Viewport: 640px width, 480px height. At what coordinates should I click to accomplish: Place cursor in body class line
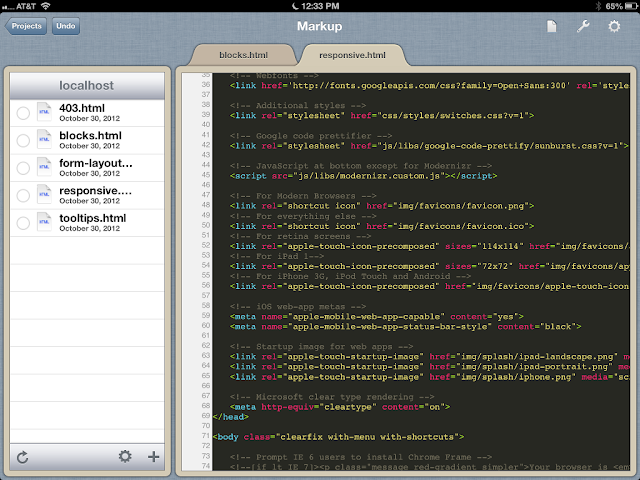[338, 437]
